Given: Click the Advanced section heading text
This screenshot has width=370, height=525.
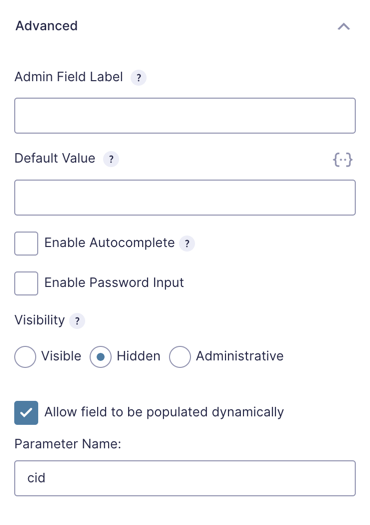Looking at the screenshot, I should [x=47, y=26].
